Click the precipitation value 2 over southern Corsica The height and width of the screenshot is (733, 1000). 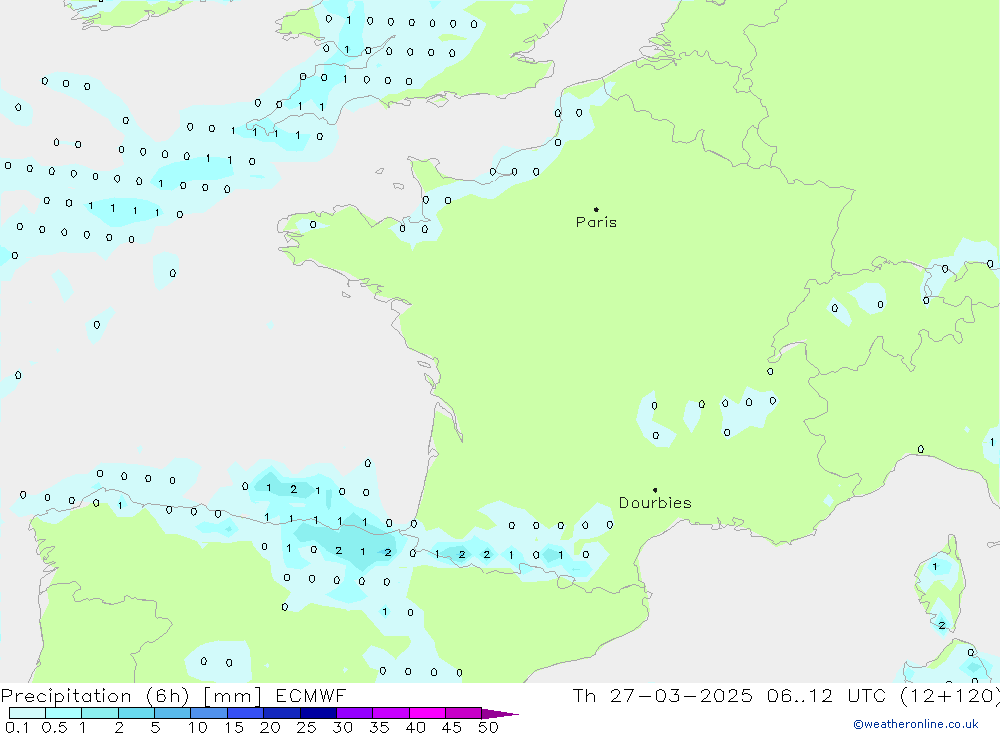(942, 625)
